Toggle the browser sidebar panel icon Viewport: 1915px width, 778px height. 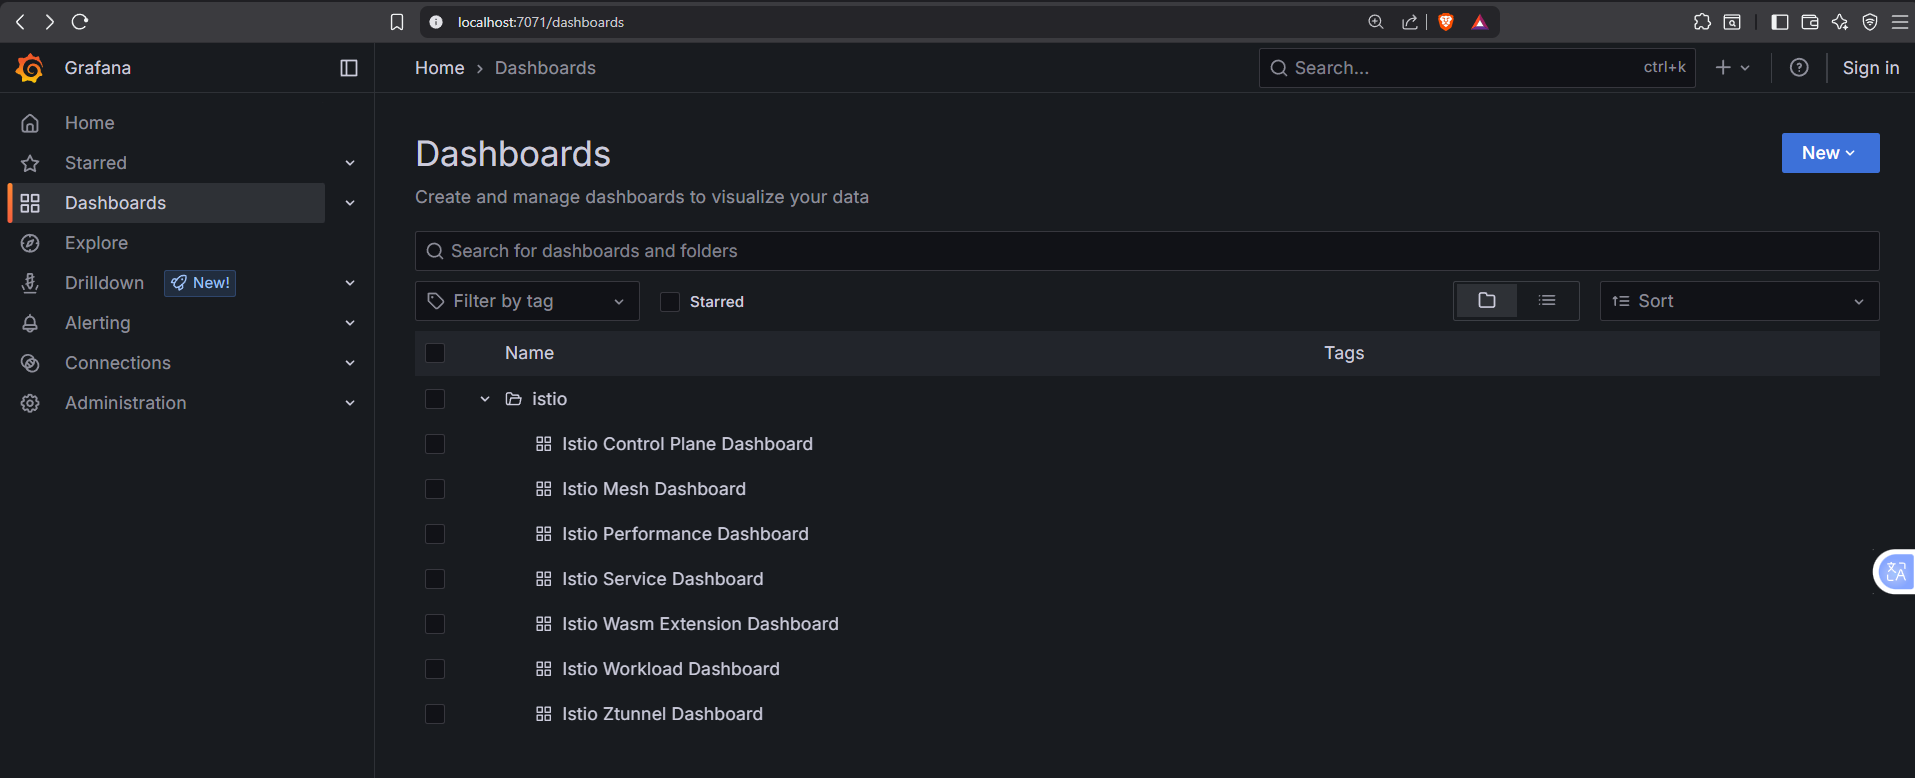(1780, 22)
